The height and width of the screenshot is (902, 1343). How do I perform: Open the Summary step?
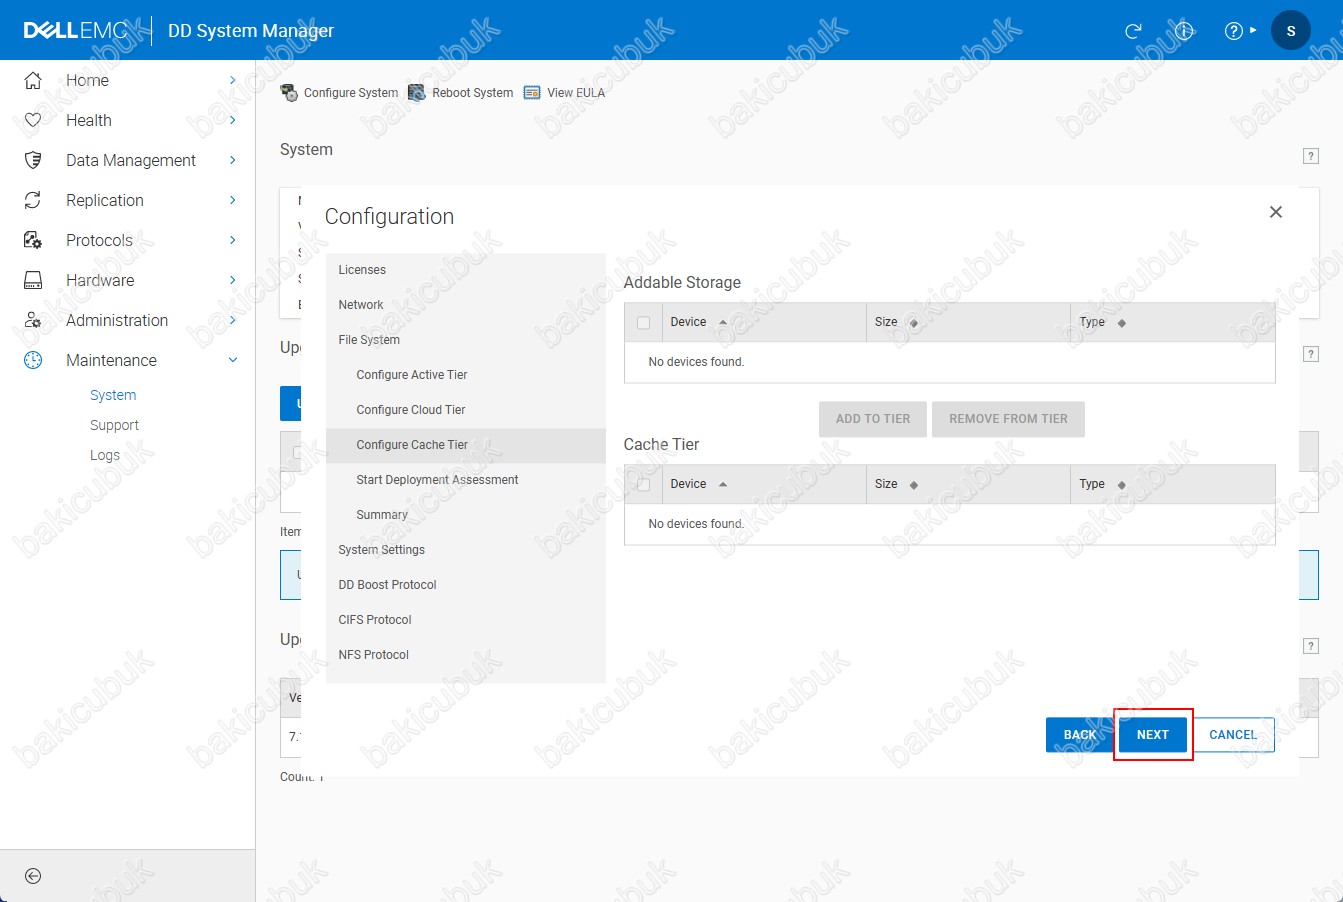pyautogui.click(x=466, y=515)
